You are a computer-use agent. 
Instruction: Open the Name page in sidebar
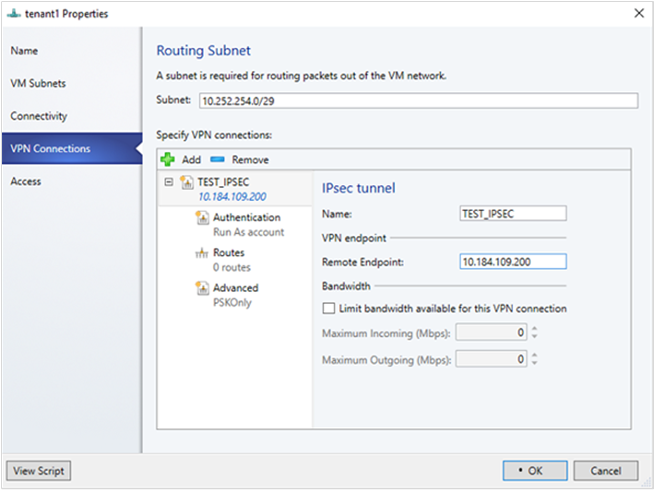[x=25, y=50]
